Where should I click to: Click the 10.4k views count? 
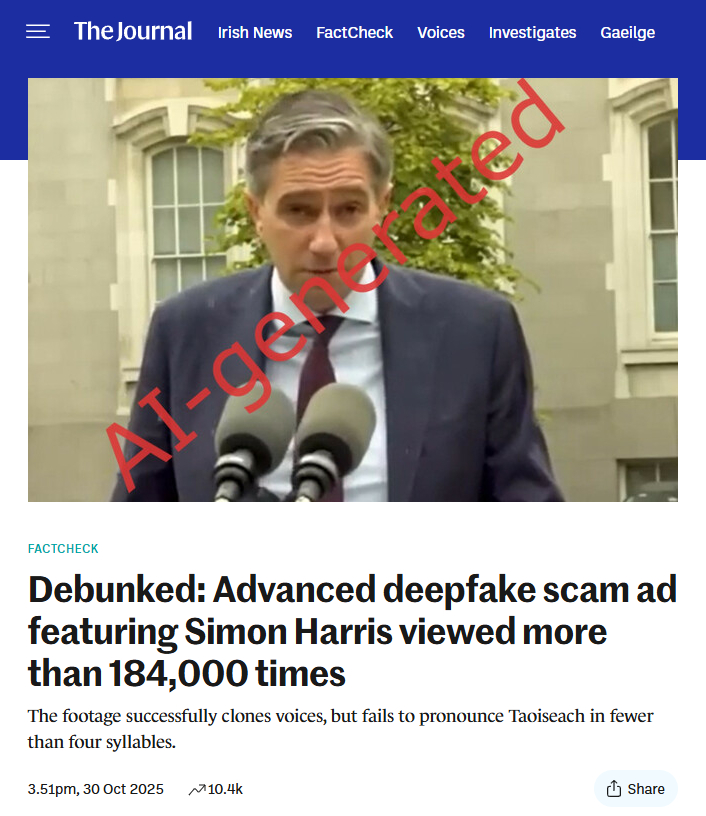pyautogui.click(x=225, y=789)
